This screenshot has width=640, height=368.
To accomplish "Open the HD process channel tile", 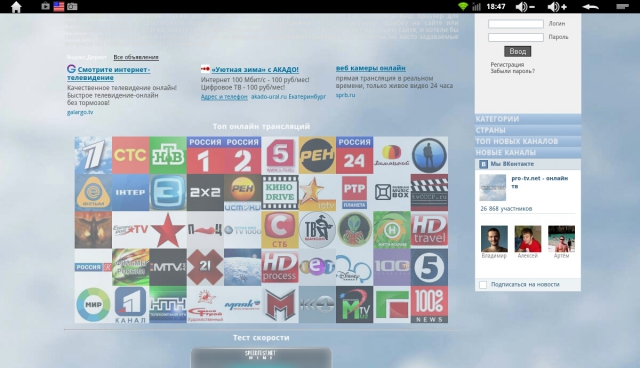I will click(x=280, y=267).
